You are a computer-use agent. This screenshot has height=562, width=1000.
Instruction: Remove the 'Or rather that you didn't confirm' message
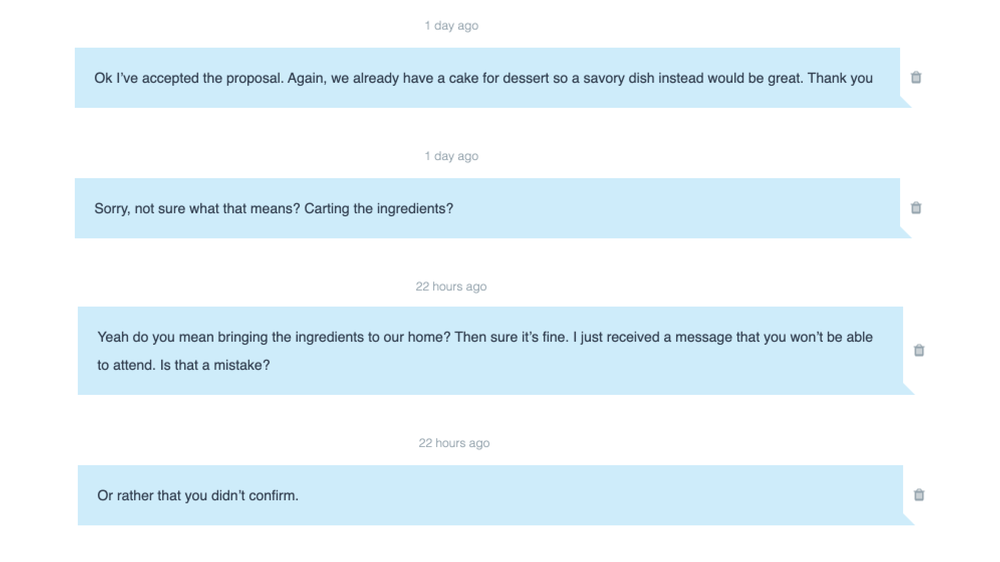(919, 495)
